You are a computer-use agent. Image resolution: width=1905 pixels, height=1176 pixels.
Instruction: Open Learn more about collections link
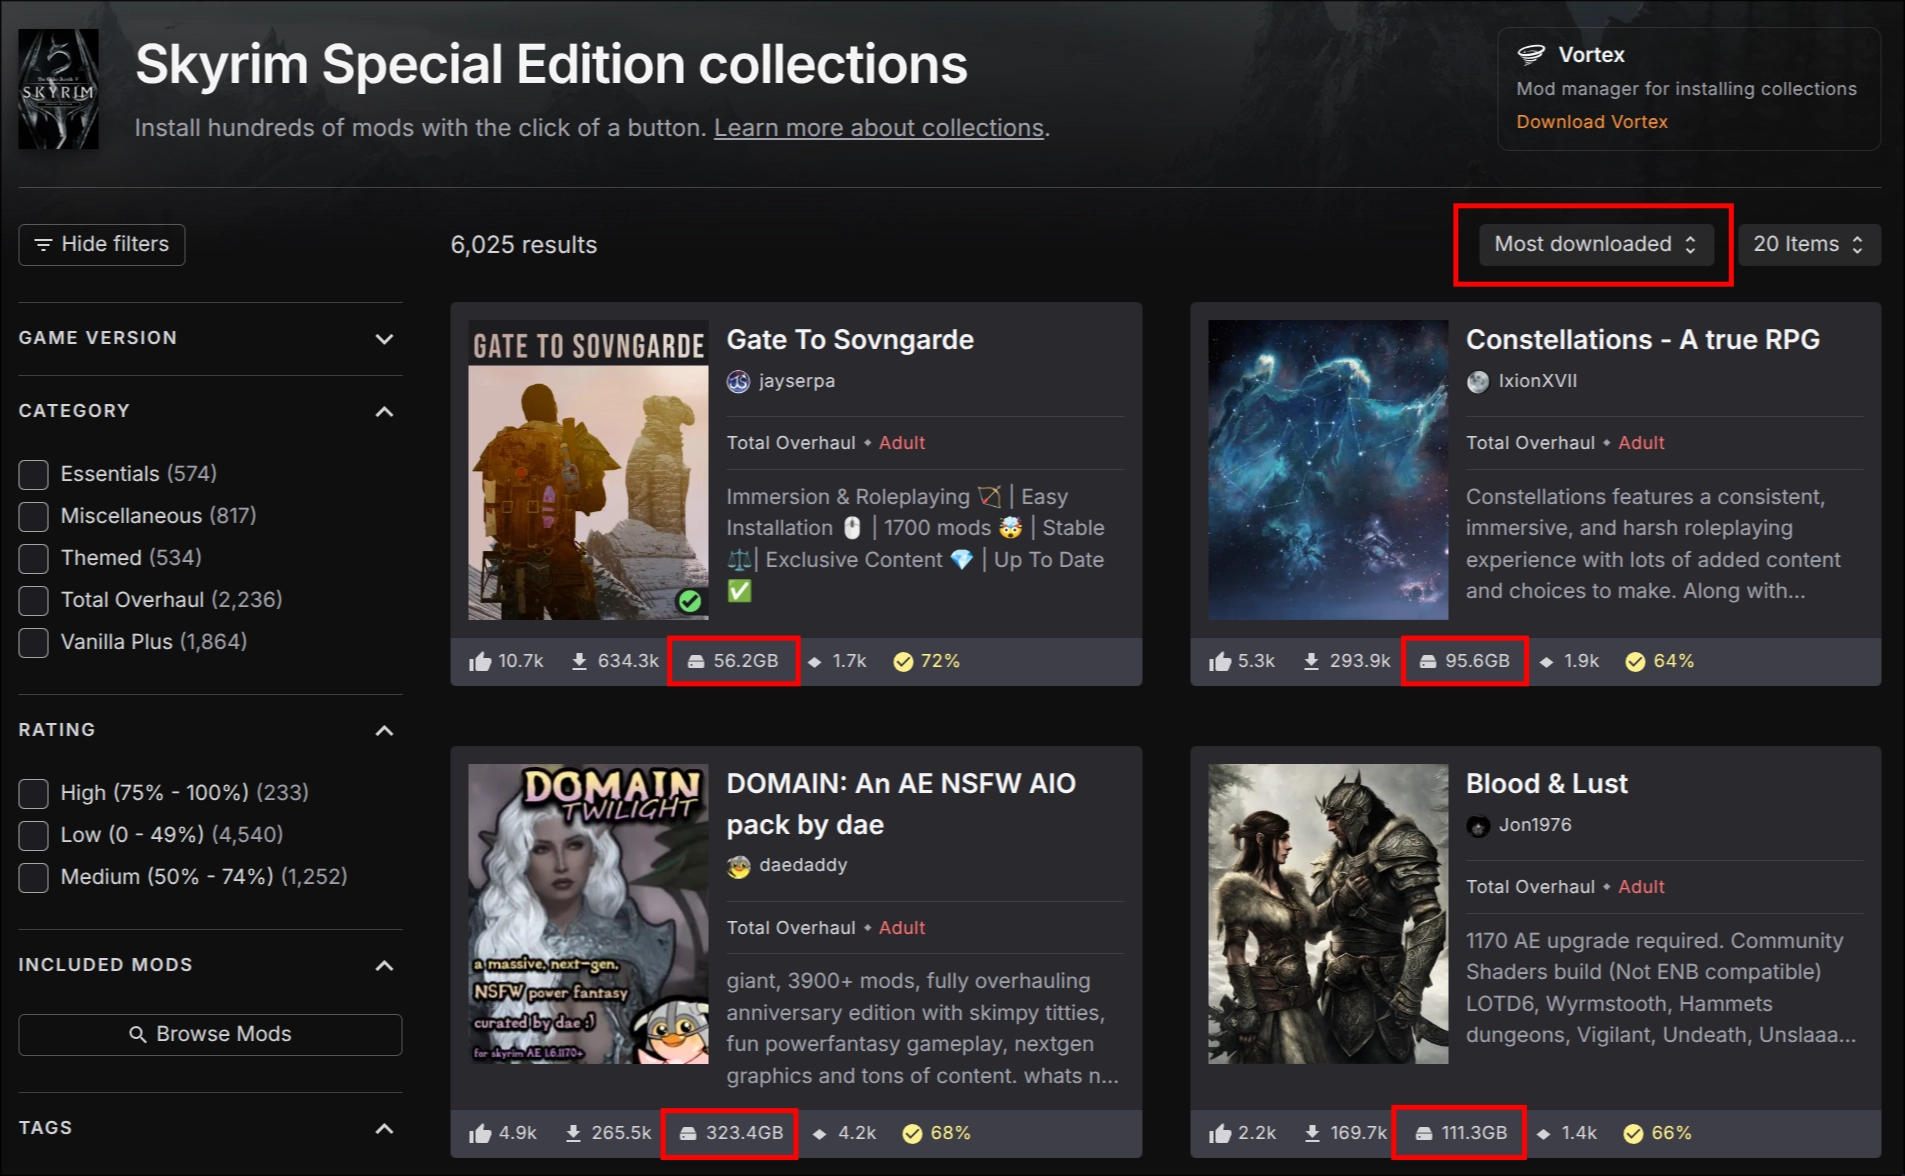coord(878,129)
